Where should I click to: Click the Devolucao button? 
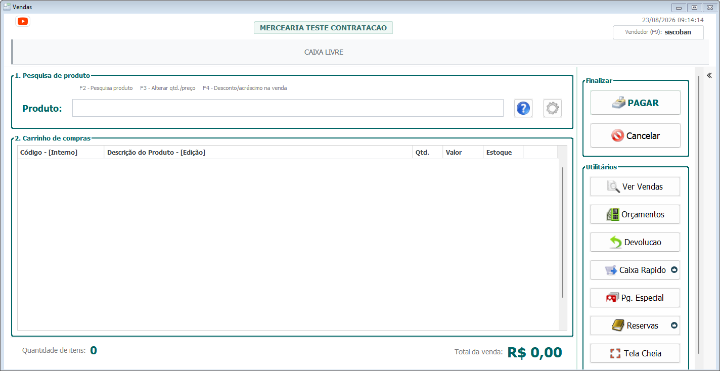point(635,242)
